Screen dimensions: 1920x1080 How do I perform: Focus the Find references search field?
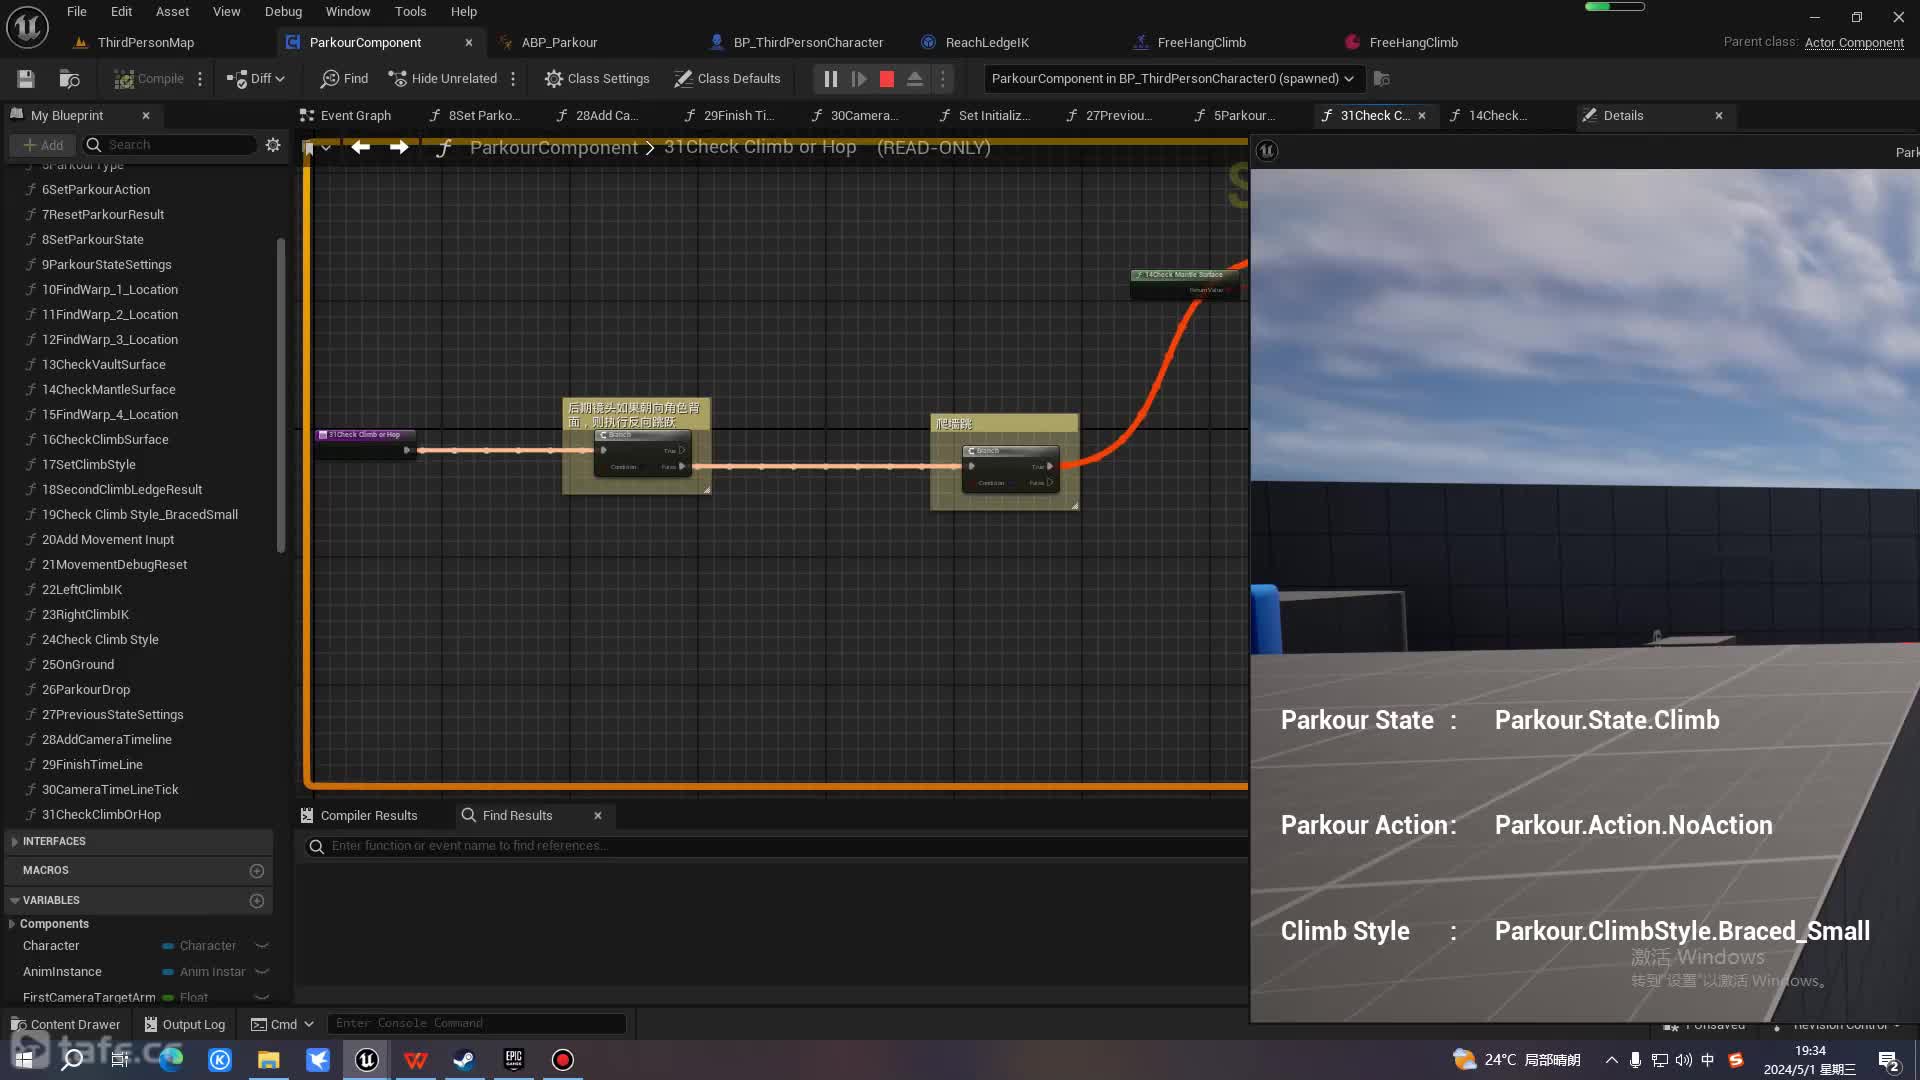pos(775,846)
